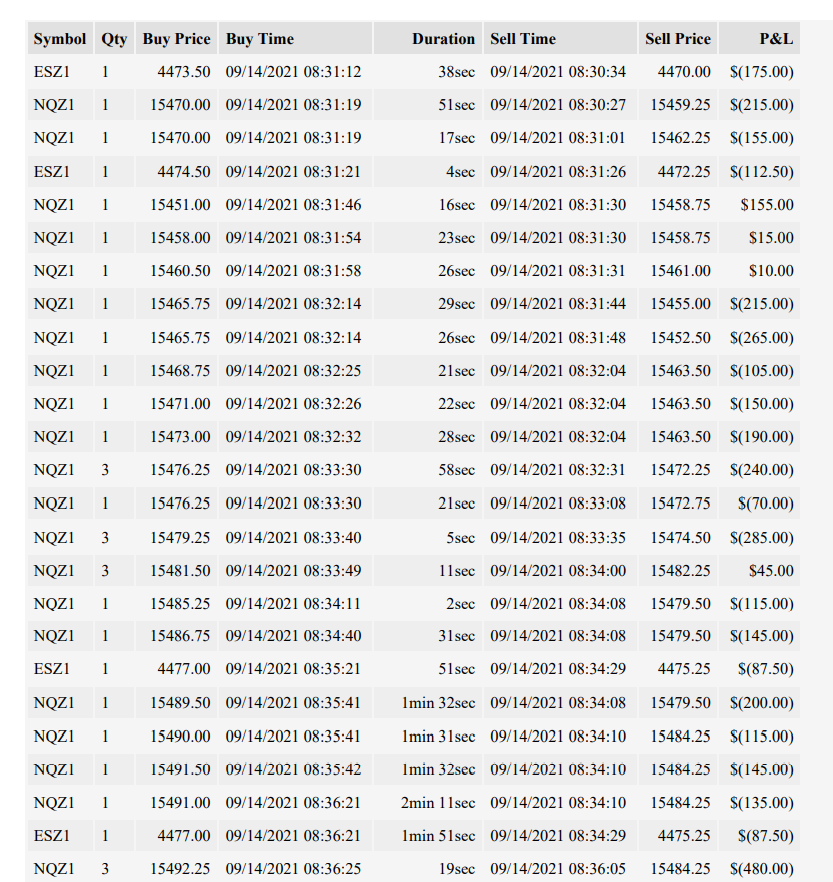Select the Buy Price column header

(x=176, y=38)
